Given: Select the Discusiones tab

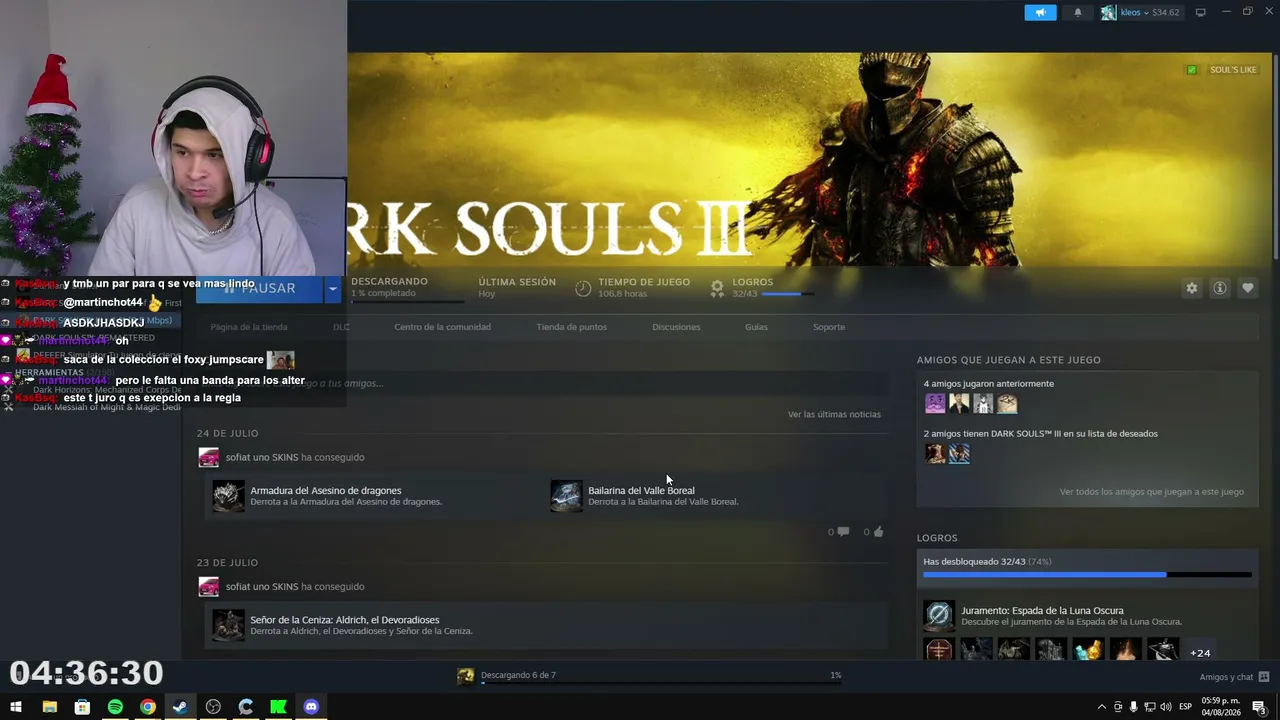Looking at the screenshot, I should (x=676, y=327).
